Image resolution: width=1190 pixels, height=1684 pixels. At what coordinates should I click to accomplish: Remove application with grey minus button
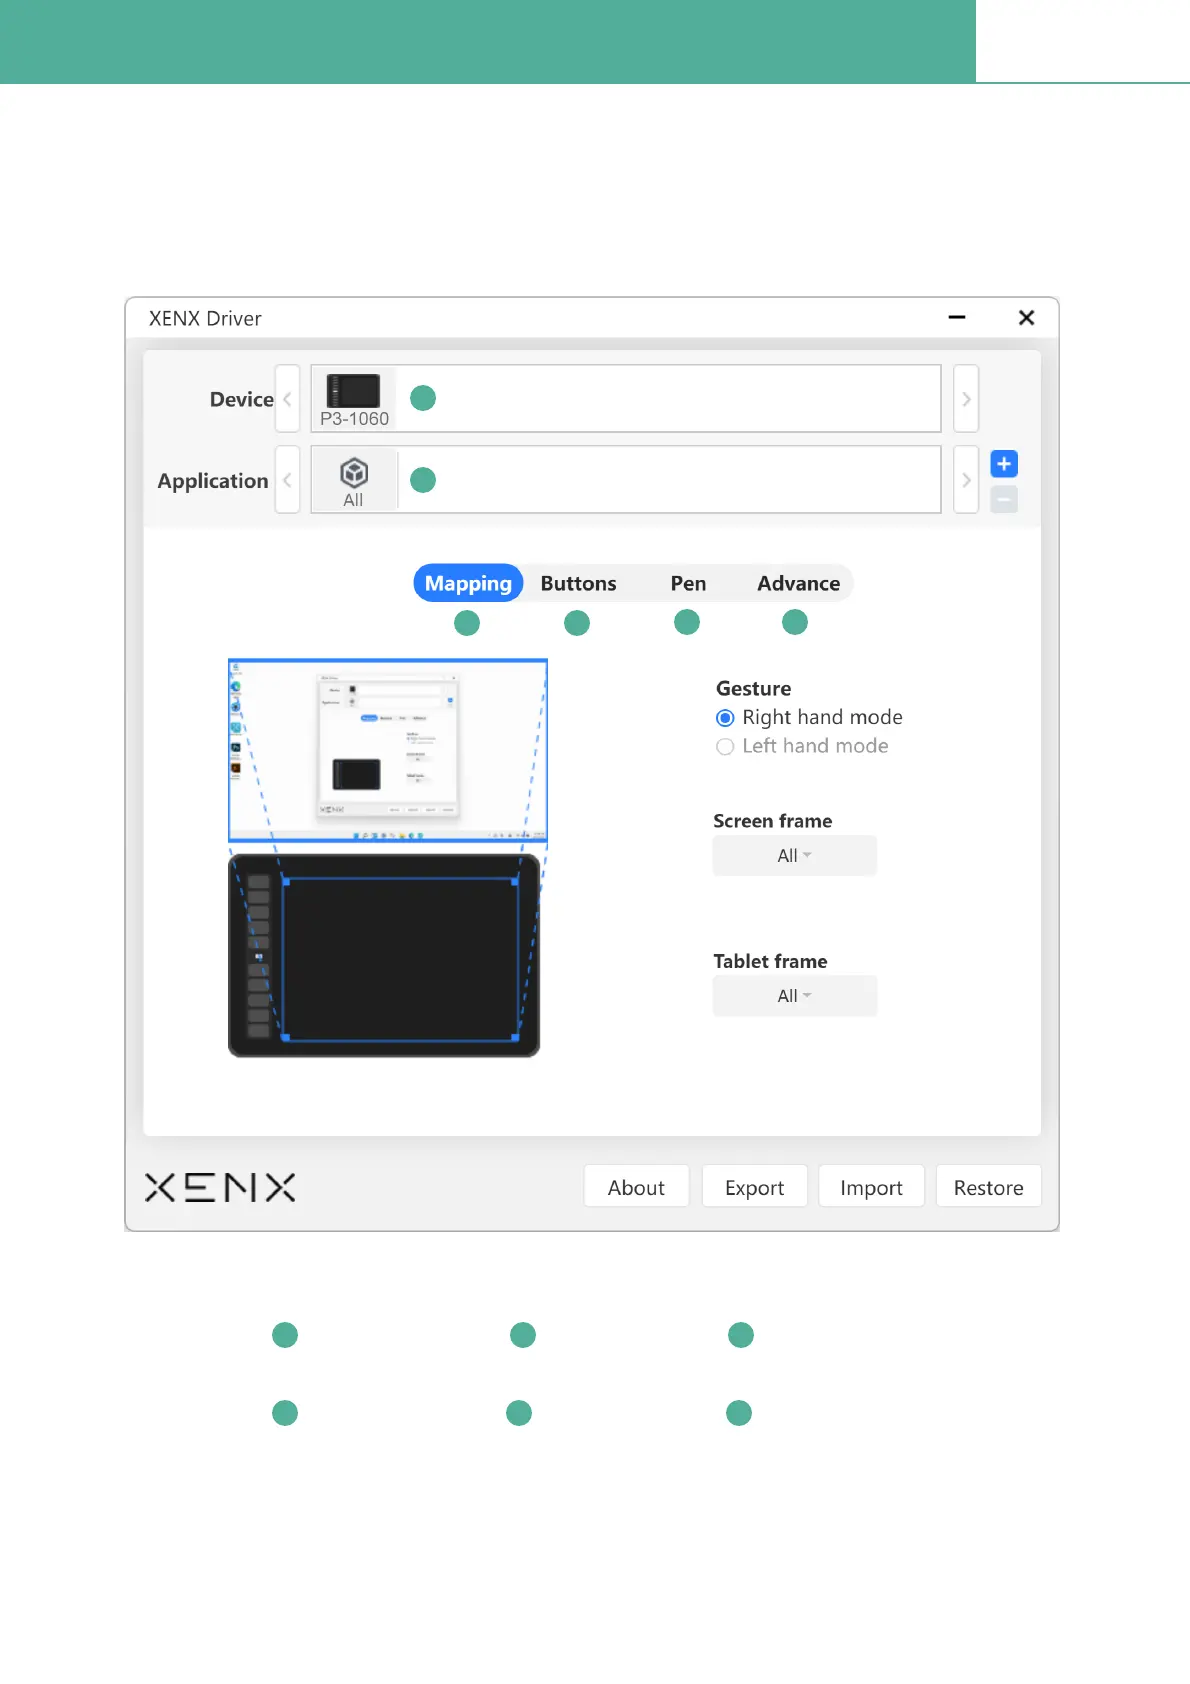click(1004, 499)
